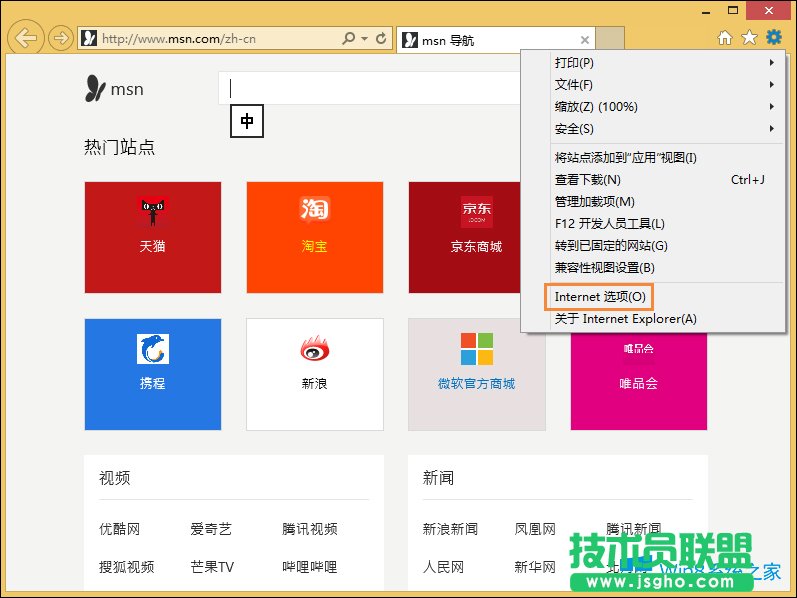797x598 pixels.
Task: Select 管理加载项(M) menu entry
Action: 595,202
